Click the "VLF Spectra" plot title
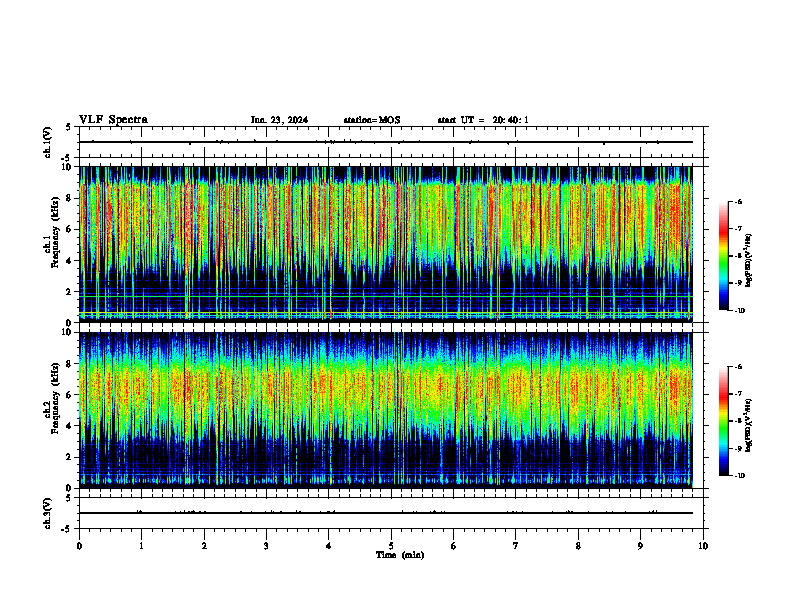The width and height of the screenshot is (792, 612). pyautogui.click(x=114, y=120)
